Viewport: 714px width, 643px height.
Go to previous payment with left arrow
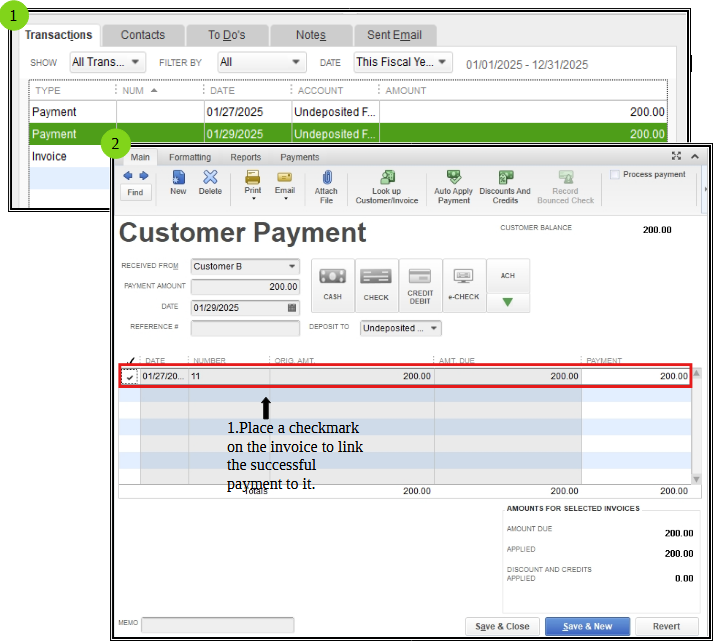[x=128, y=176]
